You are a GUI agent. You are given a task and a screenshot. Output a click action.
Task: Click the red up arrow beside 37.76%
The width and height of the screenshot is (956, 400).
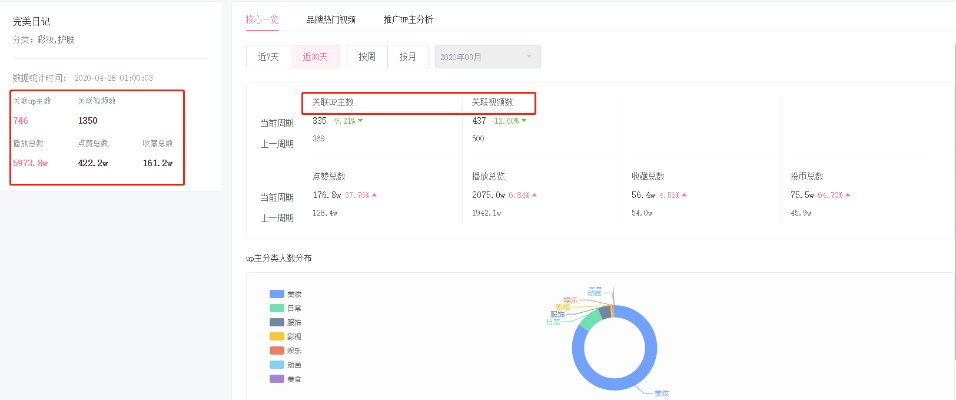[x=374, y=195]
